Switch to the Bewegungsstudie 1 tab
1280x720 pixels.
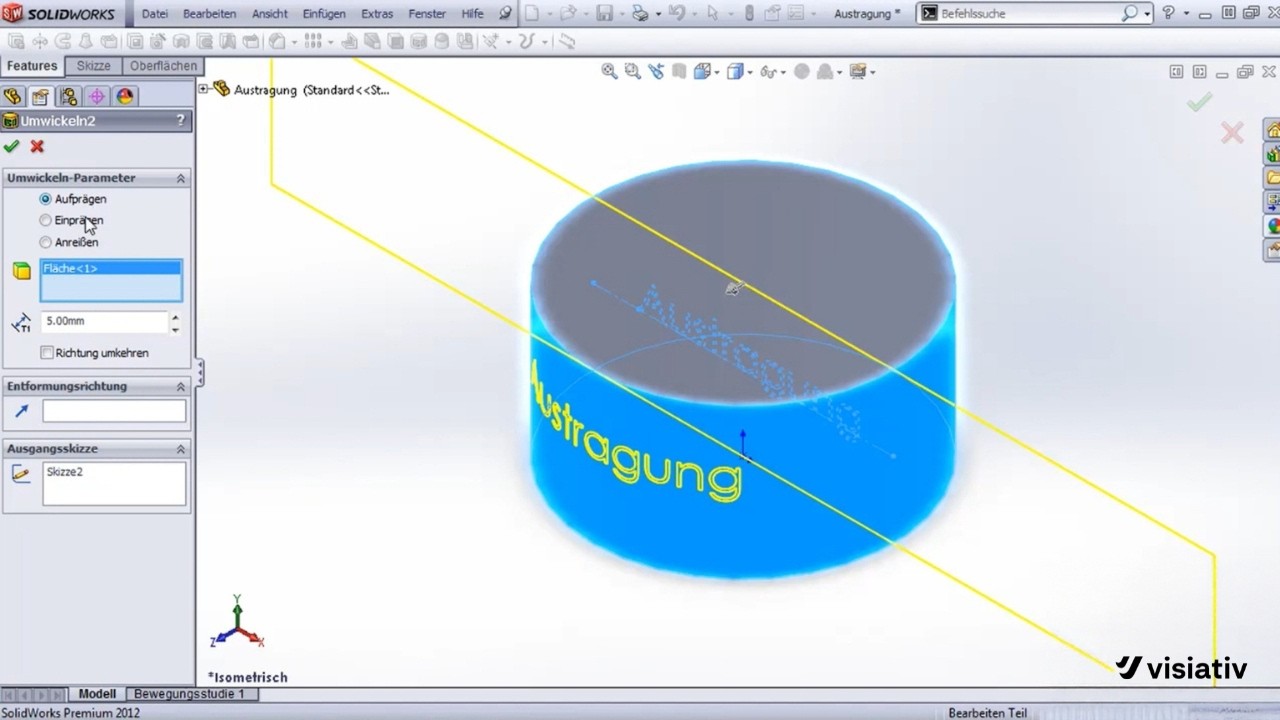pos(189,694)
